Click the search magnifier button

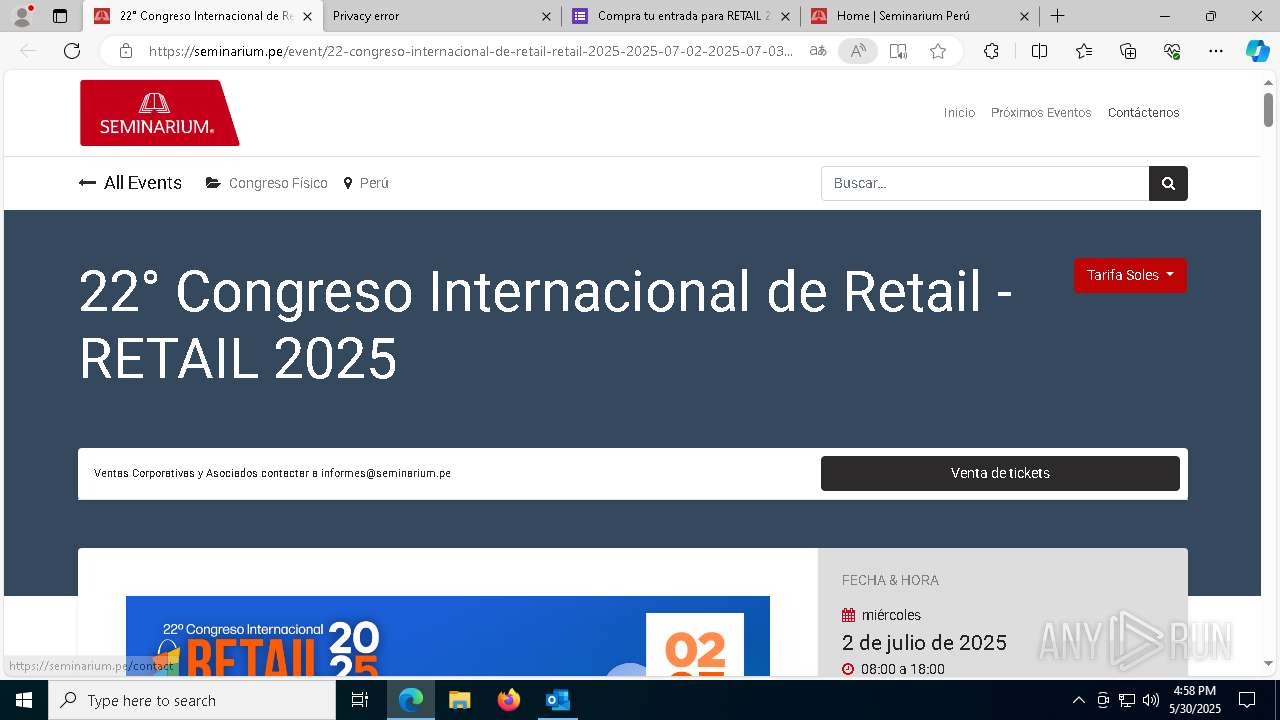coord(1168,183)
